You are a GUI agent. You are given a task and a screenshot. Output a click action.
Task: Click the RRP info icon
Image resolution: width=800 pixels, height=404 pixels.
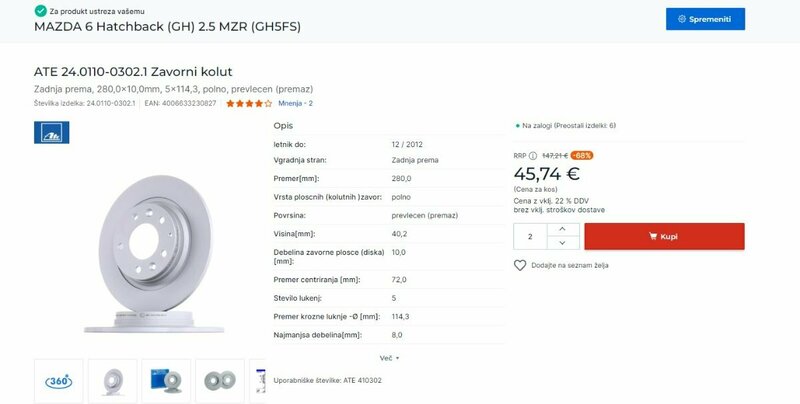coord(534,155)
